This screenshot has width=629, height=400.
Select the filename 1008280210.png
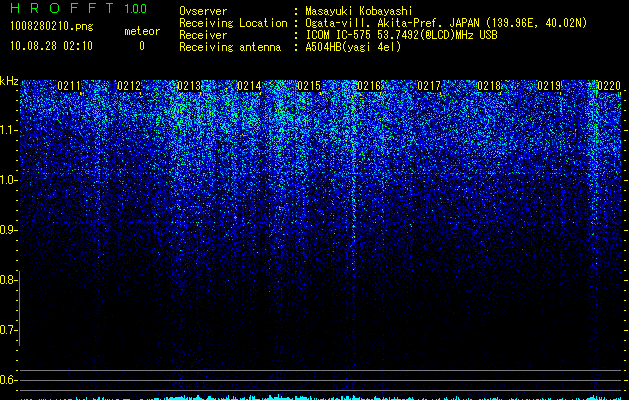(52, 27)
